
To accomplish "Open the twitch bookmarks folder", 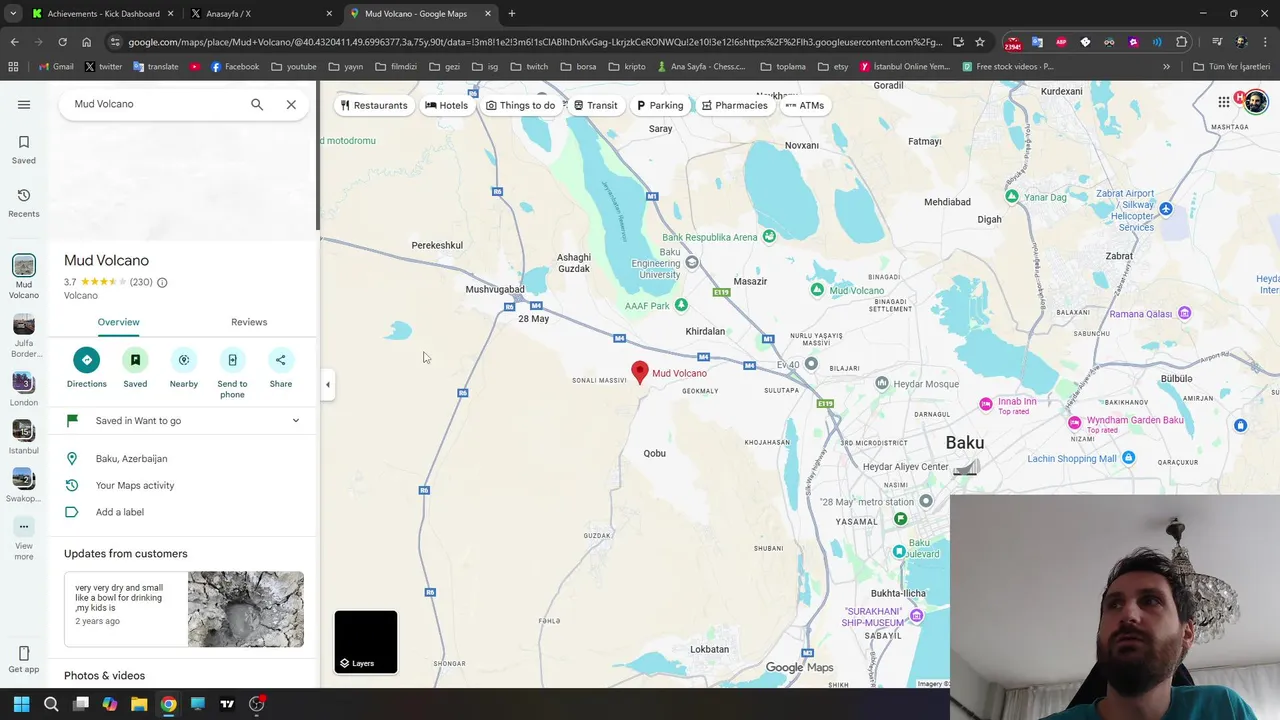I will (x=529, y=67).
